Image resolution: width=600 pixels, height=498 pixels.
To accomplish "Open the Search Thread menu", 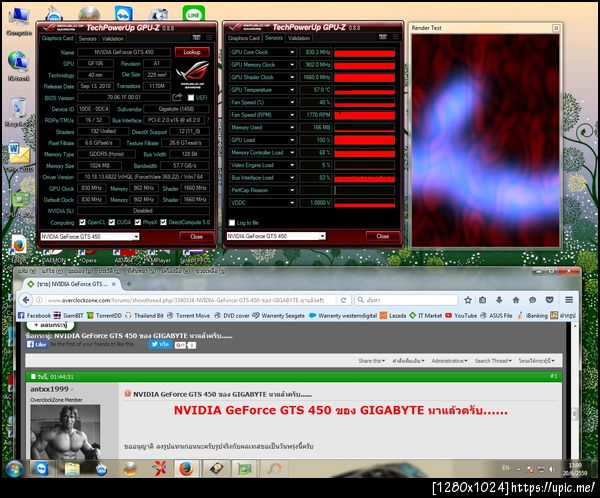I will [493, 361].
